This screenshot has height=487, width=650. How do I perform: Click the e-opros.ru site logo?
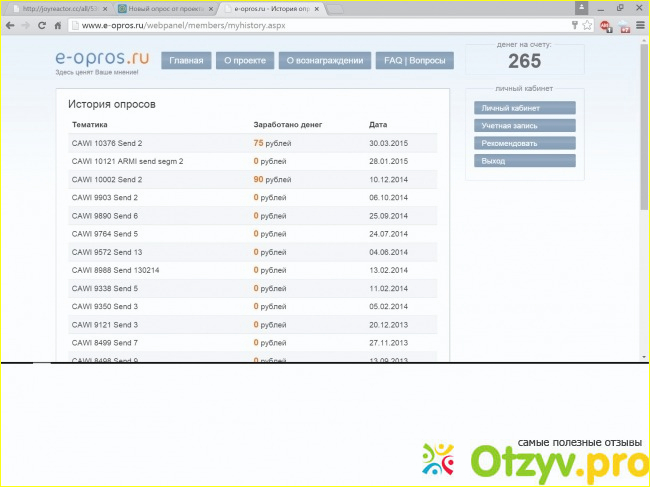(100, 61)
